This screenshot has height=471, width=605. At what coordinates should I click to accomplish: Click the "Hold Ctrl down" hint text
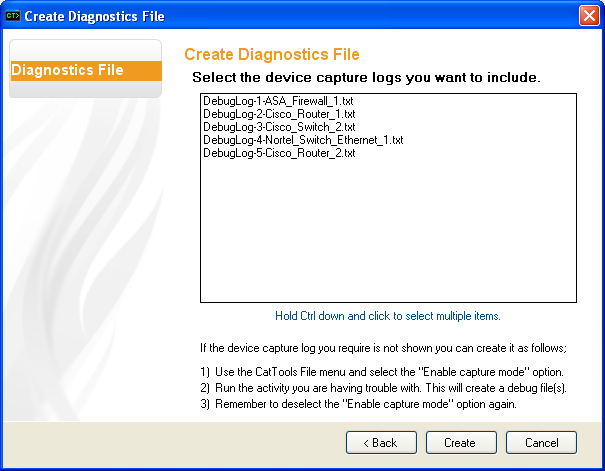click(x=388, y=316)
